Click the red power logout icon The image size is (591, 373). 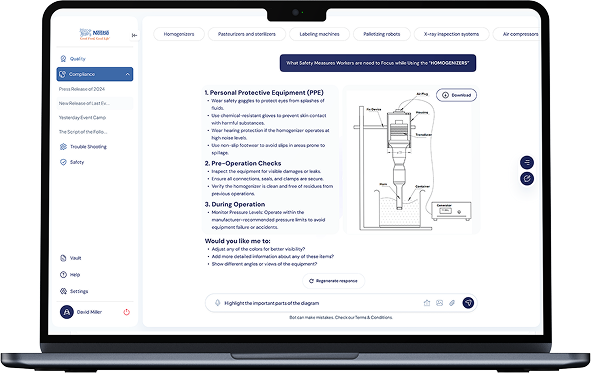(127, 312)
